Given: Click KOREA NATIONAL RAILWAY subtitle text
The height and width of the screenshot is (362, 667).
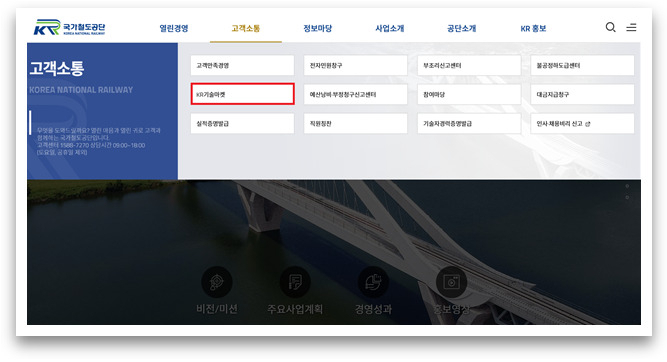Looking at the screenshot, I should click(x=81, y=90).
